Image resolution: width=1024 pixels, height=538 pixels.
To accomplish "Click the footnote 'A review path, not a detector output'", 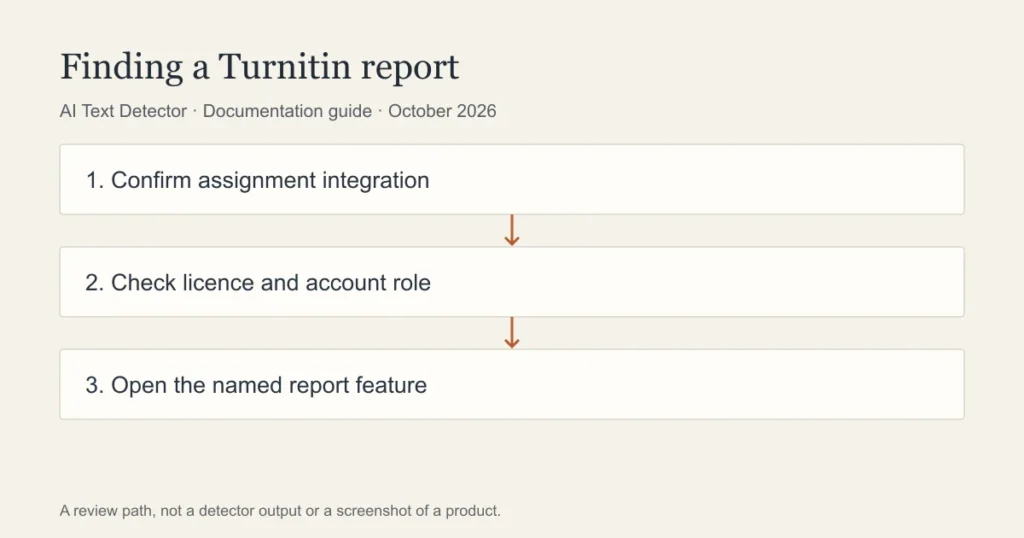I will pos(280,511).
